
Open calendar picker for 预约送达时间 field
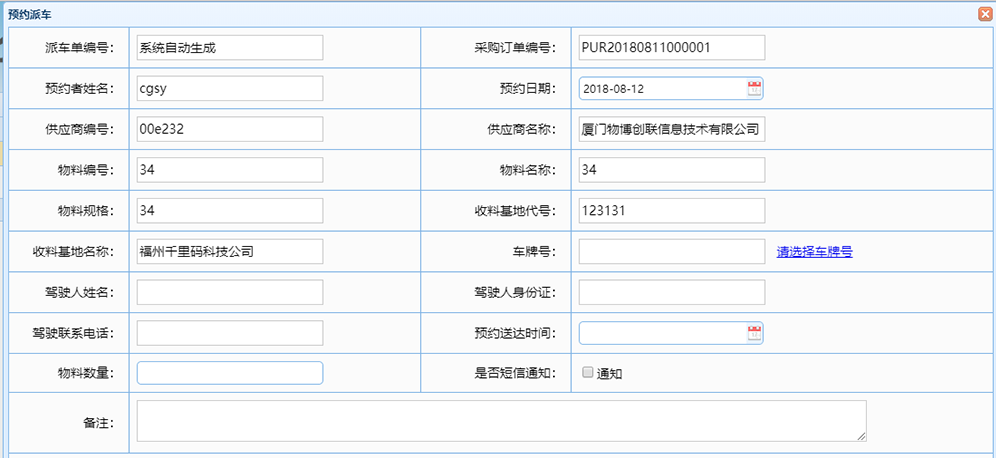(x=754, y=333)
